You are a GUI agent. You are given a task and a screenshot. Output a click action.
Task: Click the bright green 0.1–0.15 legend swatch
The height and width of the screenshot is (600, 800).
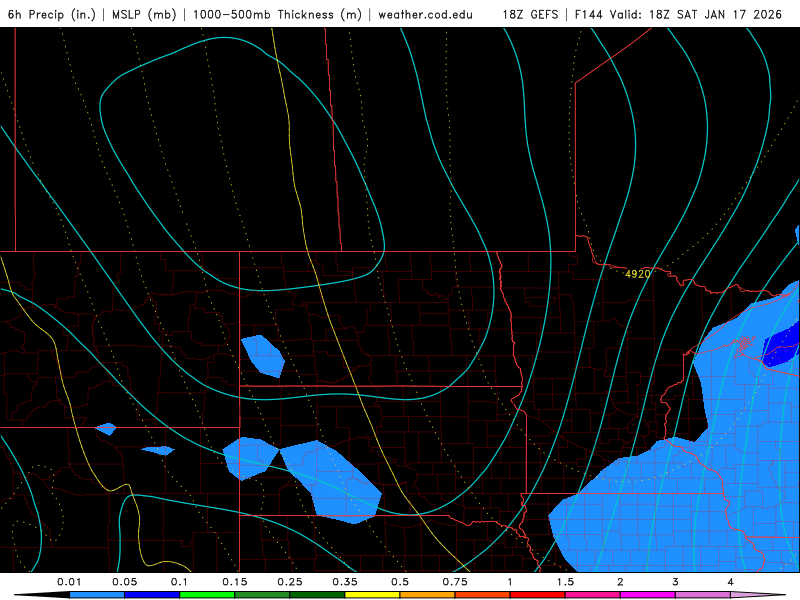(x=207, y=595)
